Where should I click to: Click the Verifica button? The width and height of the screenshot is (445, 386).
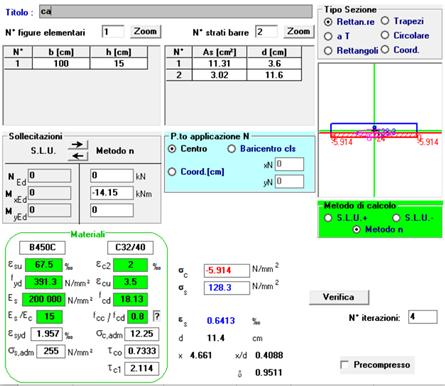(x=339, y=297)
